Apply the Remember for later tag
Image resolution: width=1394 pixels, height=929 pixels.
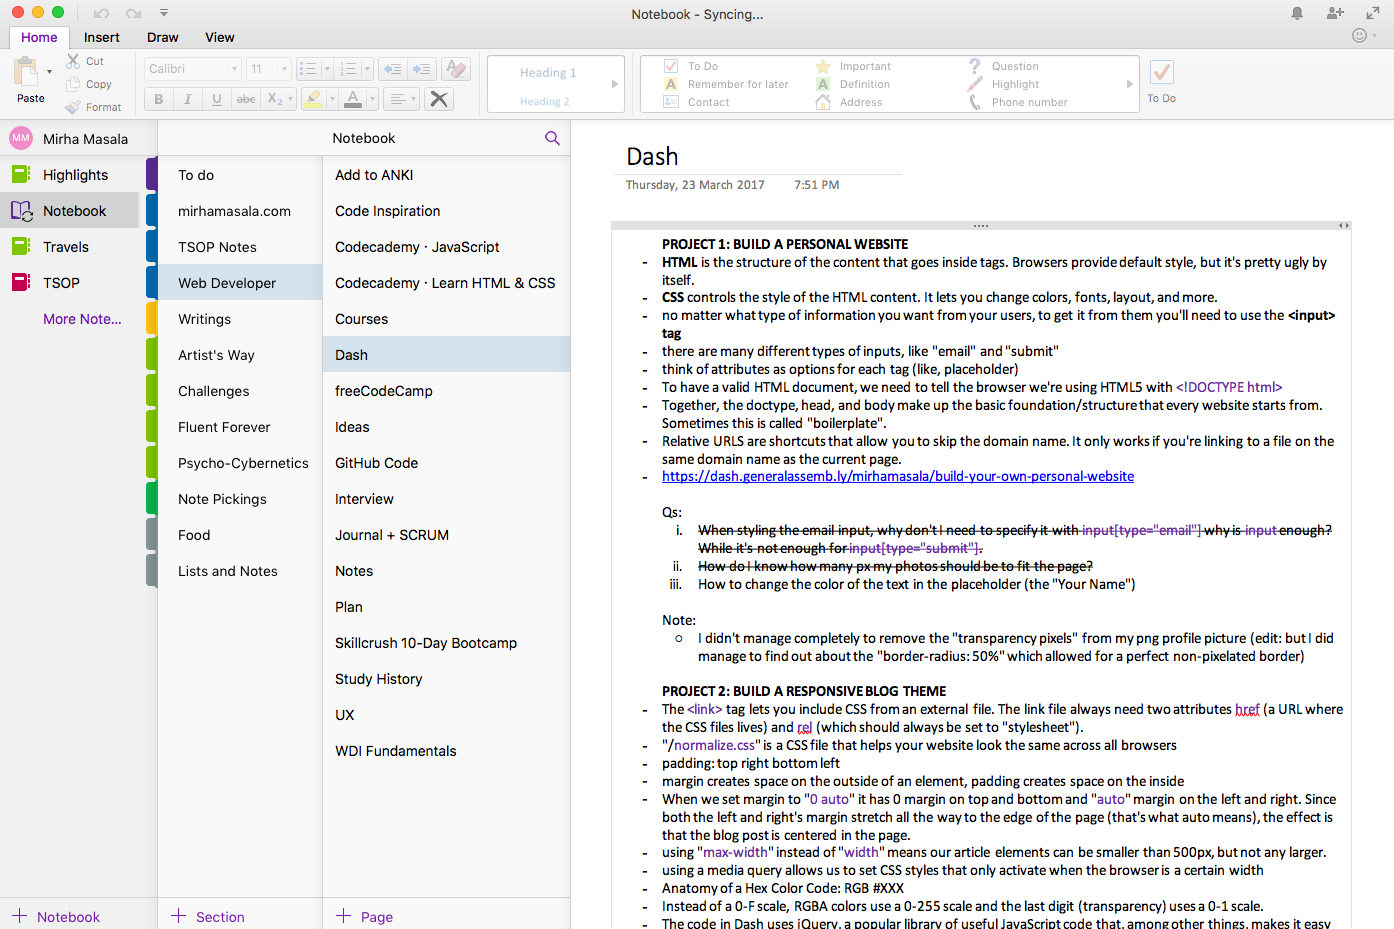point(726,84)
